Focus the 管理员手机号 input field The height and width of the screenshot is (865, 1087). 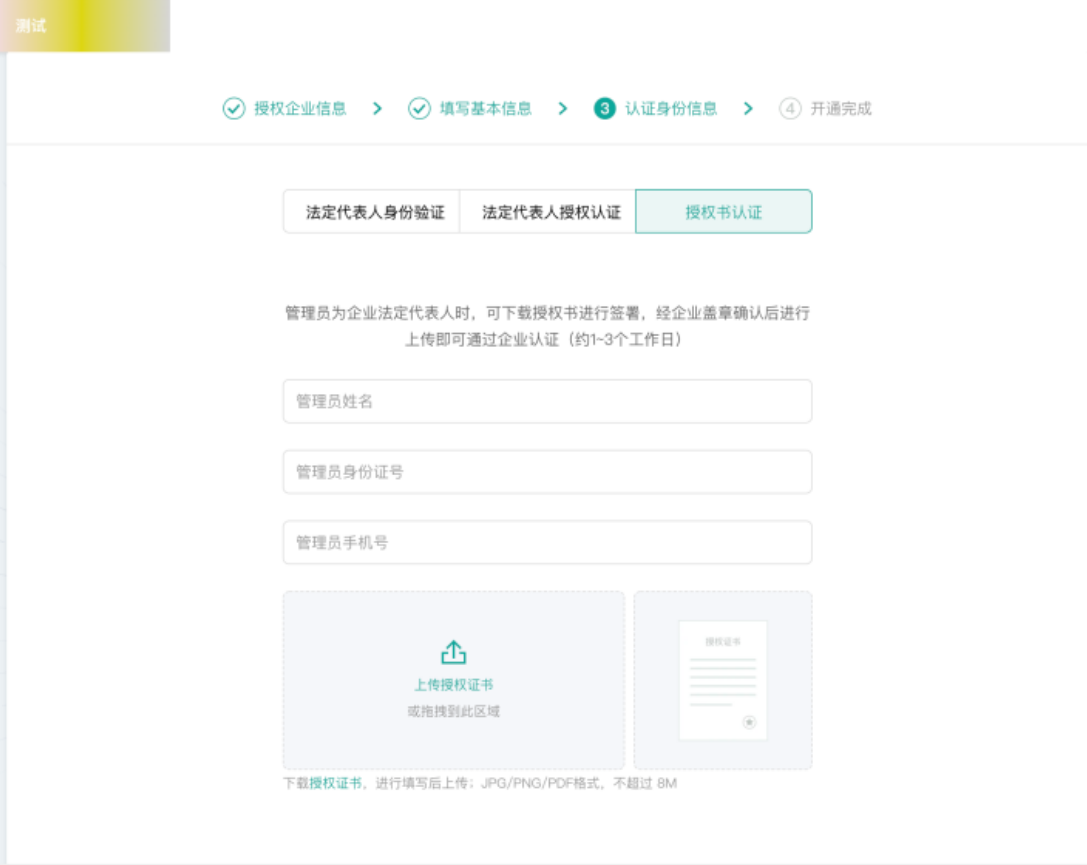pyautogui.click(x=548, y=542)
